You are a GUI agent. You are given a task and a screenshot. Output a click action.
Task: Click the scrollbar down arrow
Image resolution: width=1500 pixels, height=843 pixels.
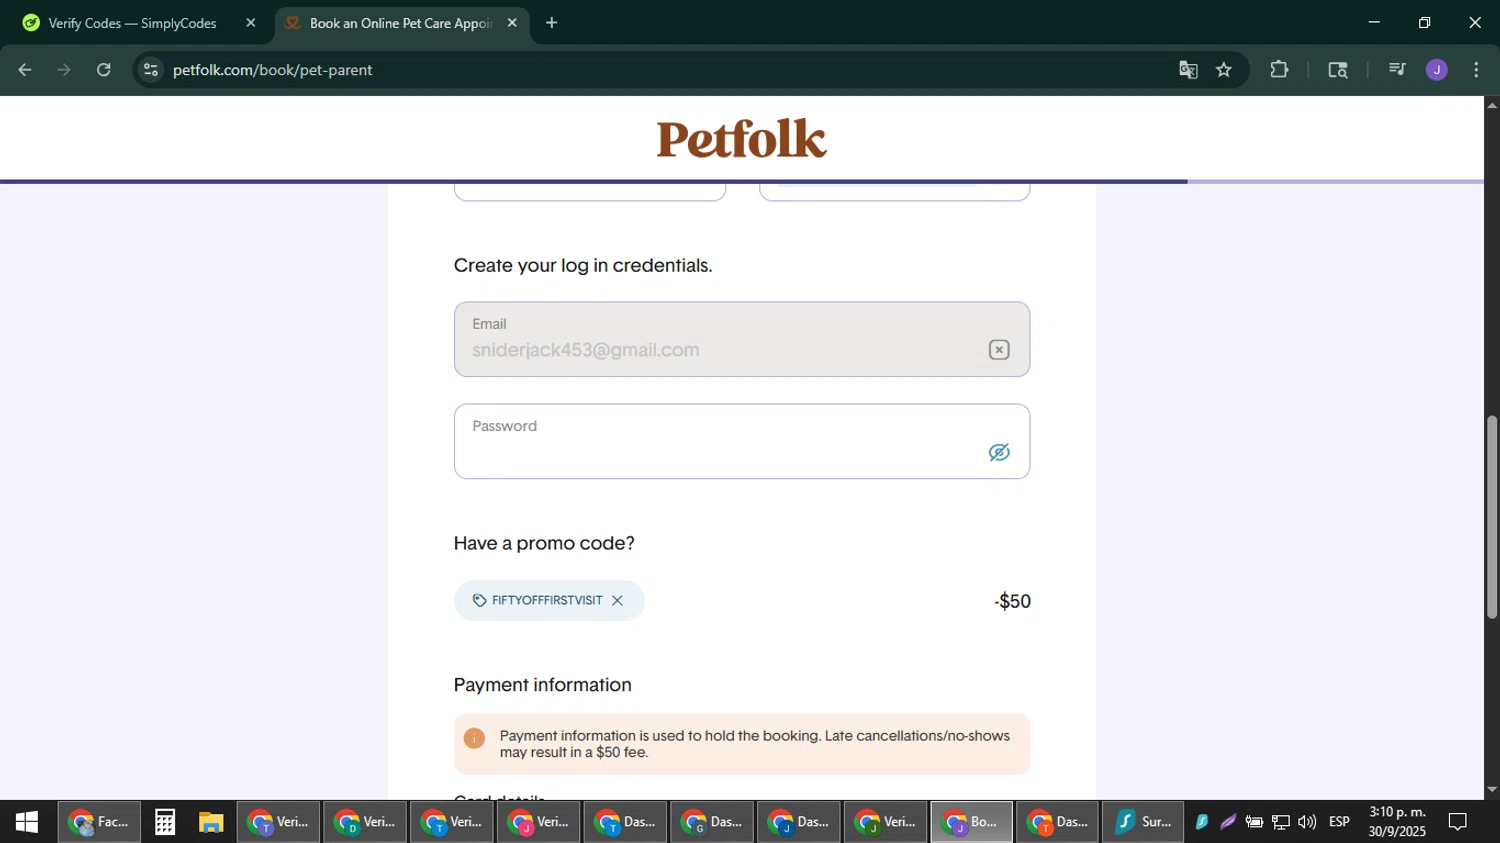coord(1492,790)
